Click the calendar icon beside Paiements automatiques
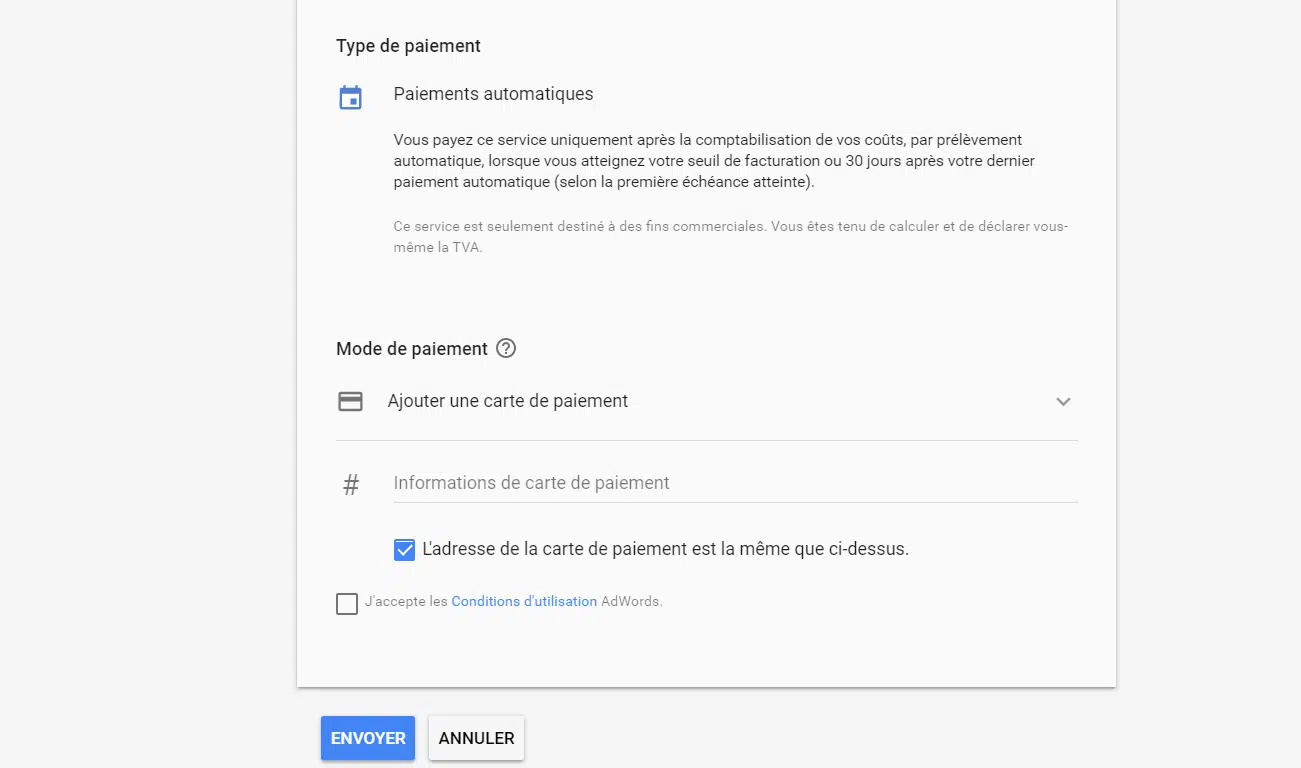Screen dimensions: 1301x768 click(350, 97)
